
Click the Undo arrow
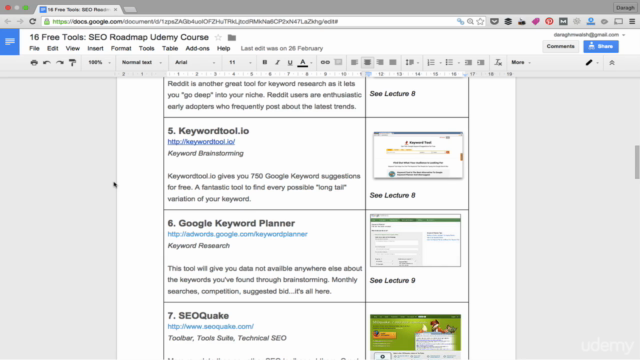click(47, 62)
